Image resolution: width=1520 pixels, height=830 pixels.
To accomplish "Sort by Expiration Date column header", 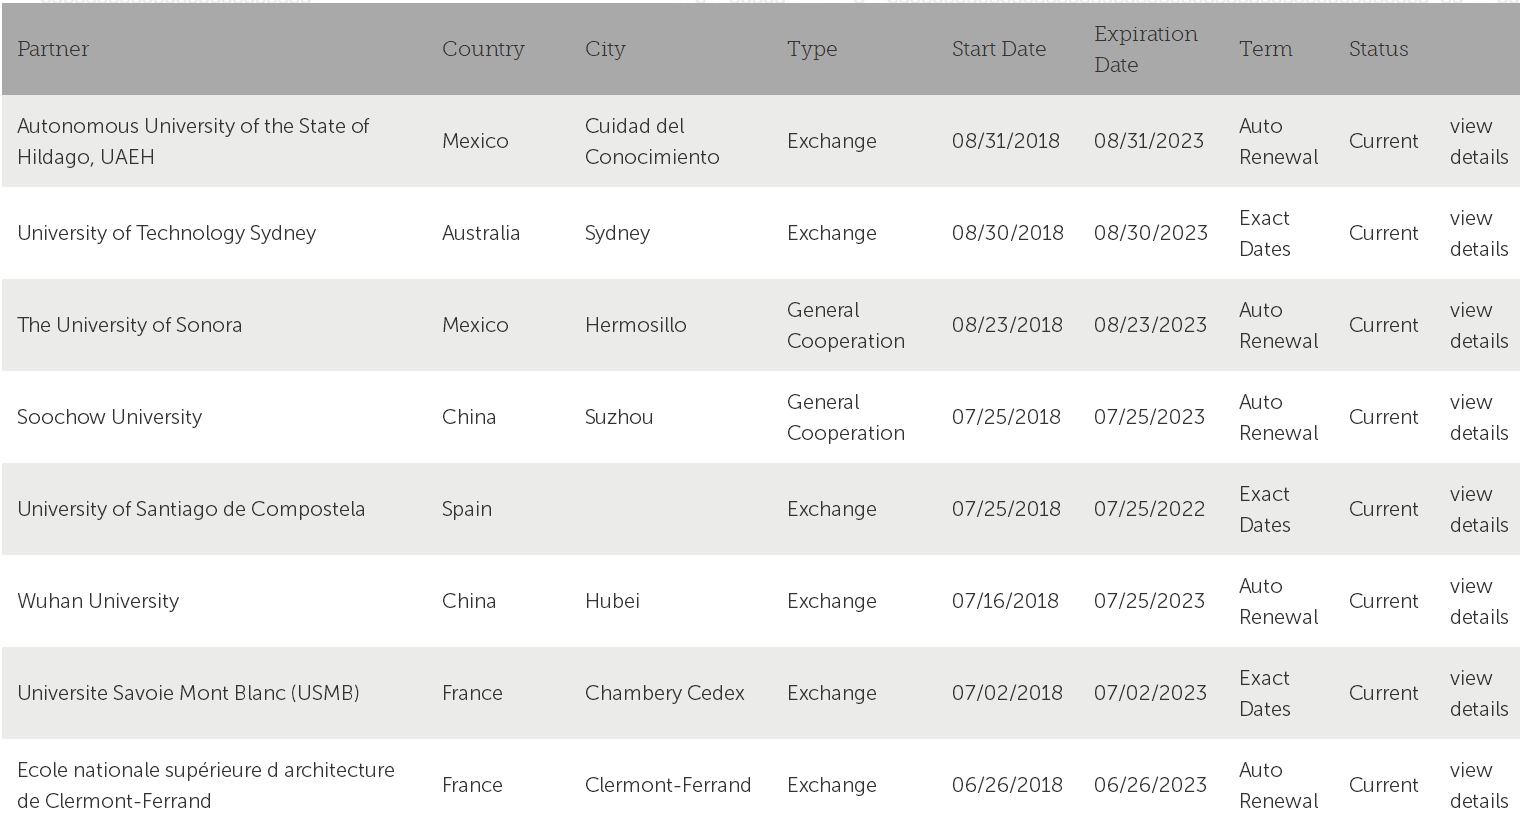I will click(1145, 49).
